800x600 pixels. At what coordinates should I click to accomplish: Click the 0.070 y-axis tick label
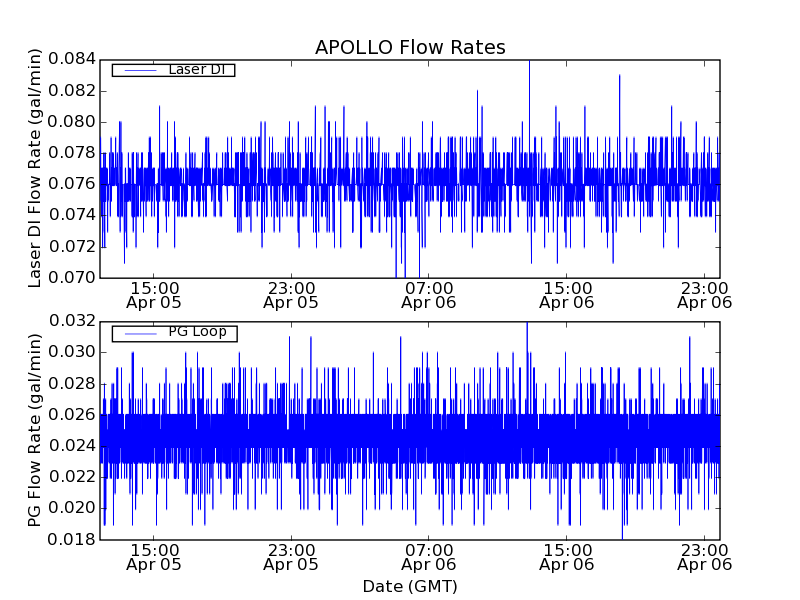tap(72, 278)
